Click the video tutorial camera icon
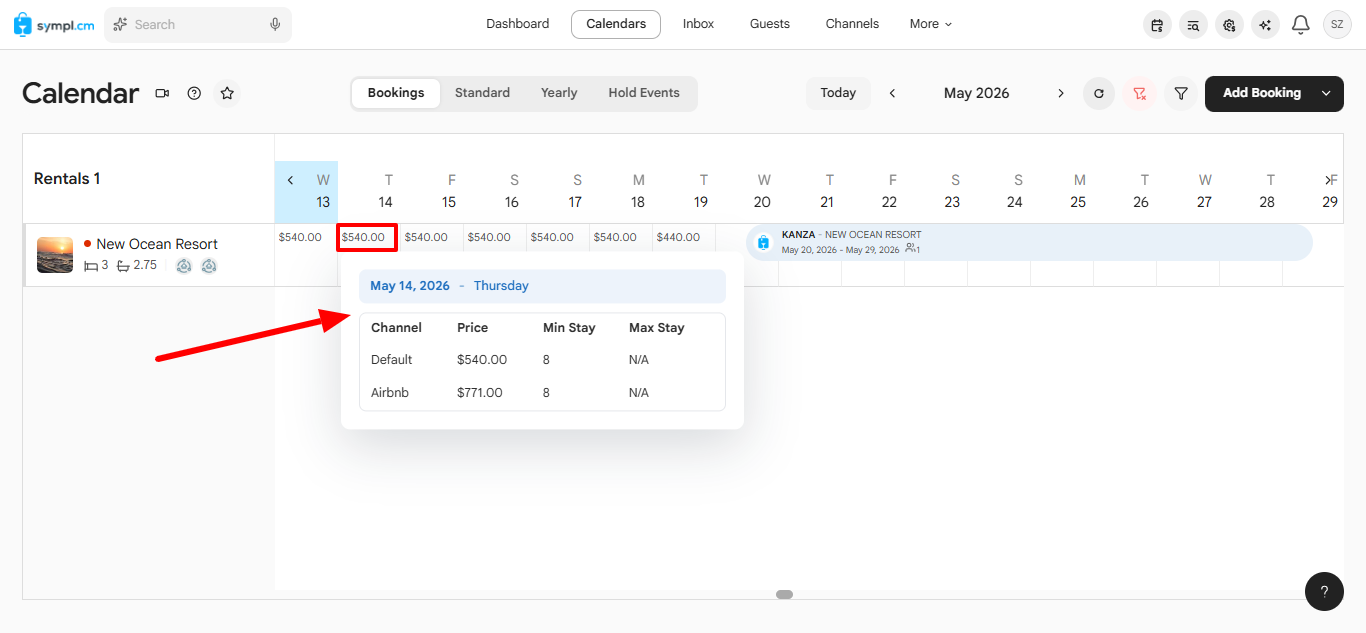Viewport: 1366px width, 633px height. click(x=162, y=93)
